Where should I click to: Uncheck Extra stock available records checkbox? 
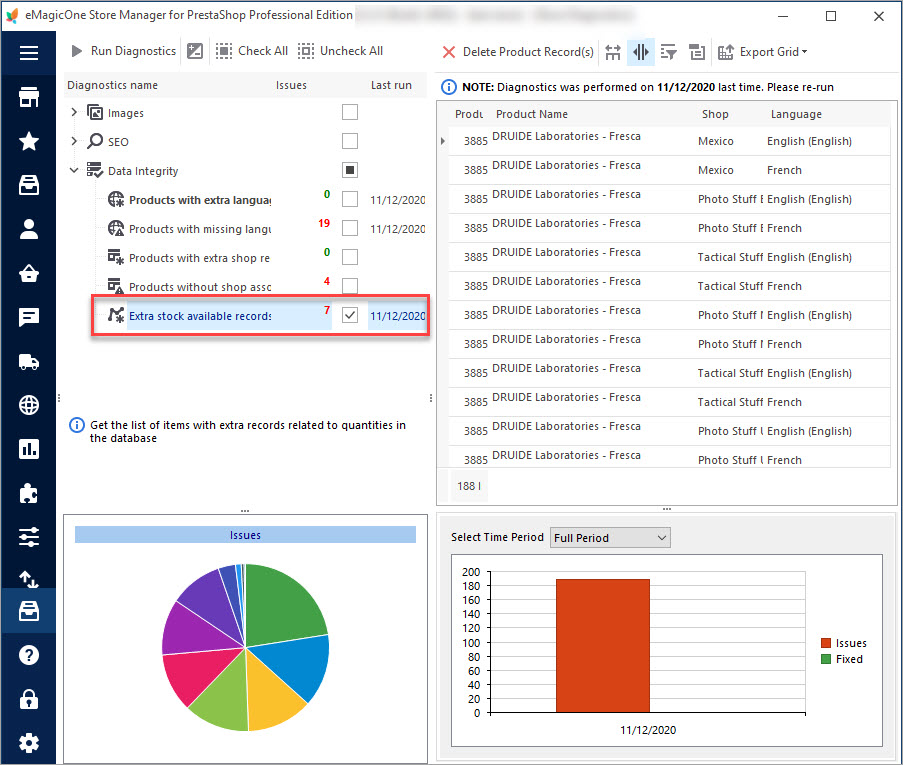350,315
